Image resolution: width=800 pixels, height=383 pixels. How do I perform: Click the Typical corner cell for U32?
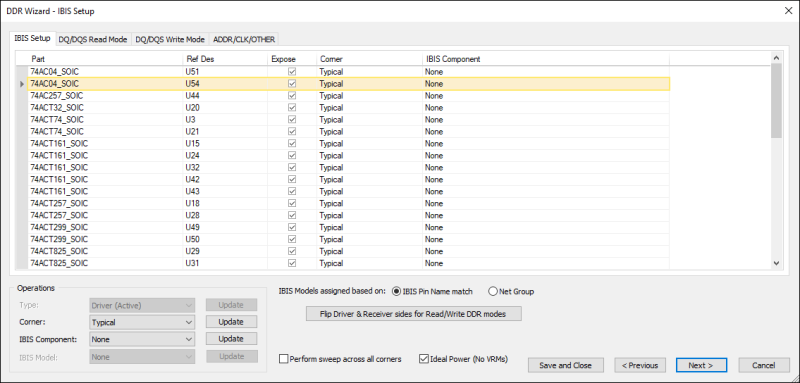pos(369,168)
